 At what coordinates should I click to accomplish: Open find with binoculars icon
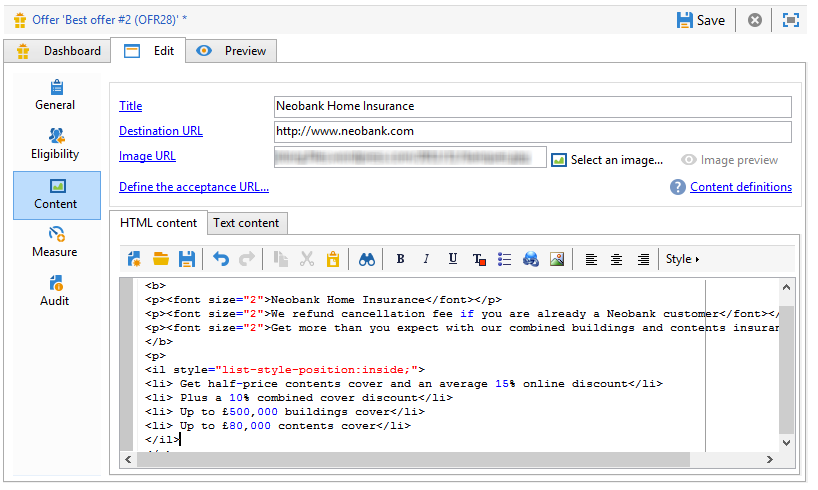(367, 259)
